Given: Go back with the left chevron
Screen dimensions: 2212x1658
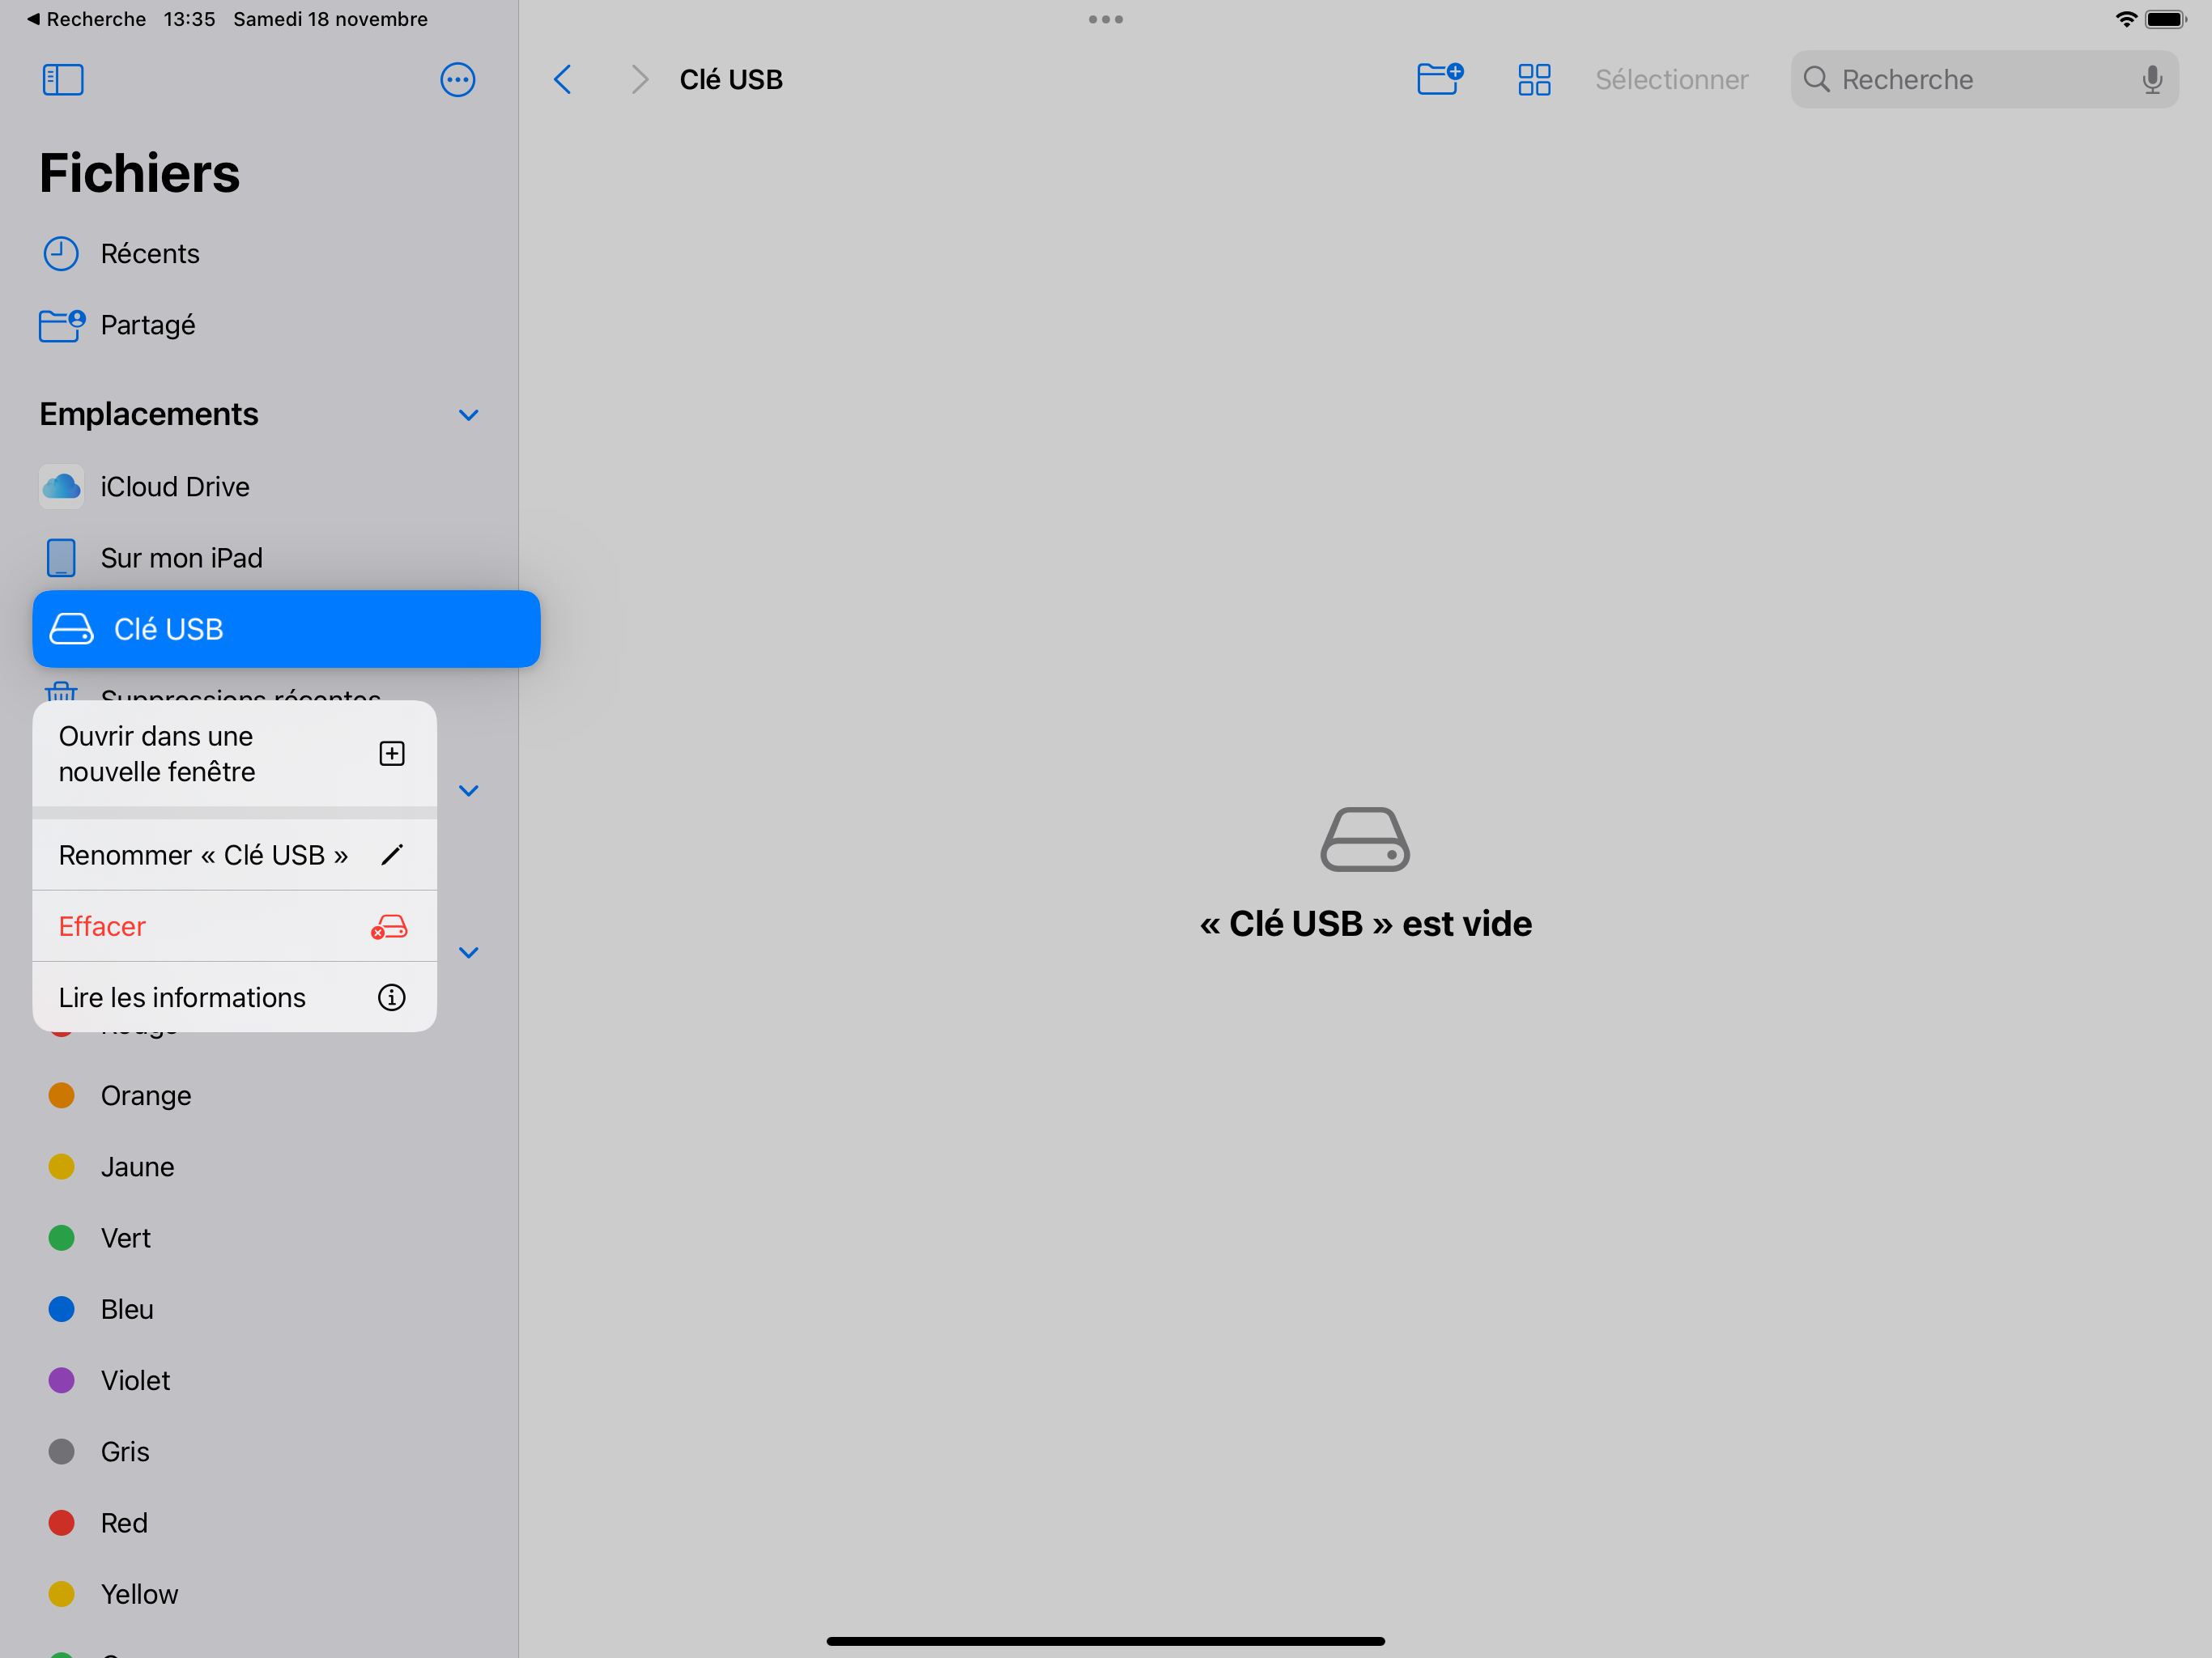Looking at the screenshot, I should click(563, 80).
